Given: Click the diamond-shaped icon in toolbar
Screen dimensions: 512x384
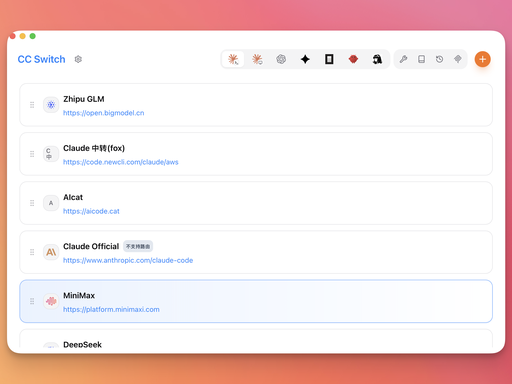Looking at the screenshot, I should coord(458,59).
